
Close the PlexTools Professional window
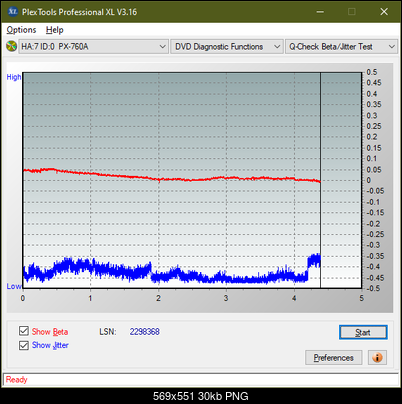384,12
